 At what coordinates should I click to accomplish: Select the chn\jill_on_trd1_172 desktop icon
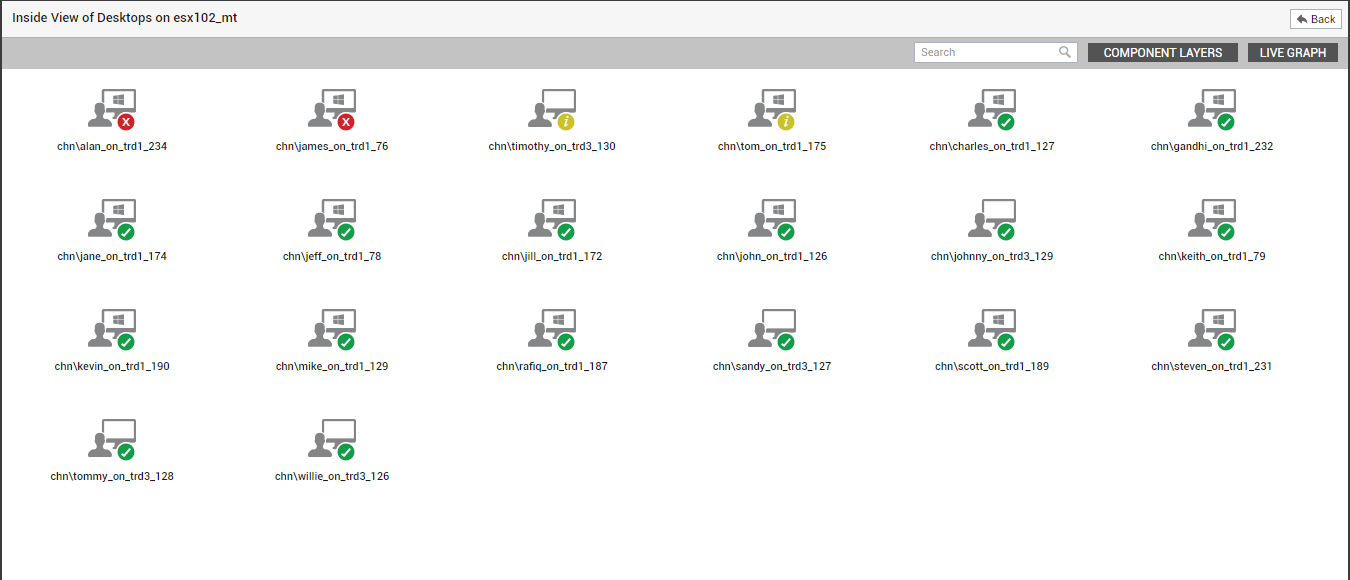(x=552, y=220)
